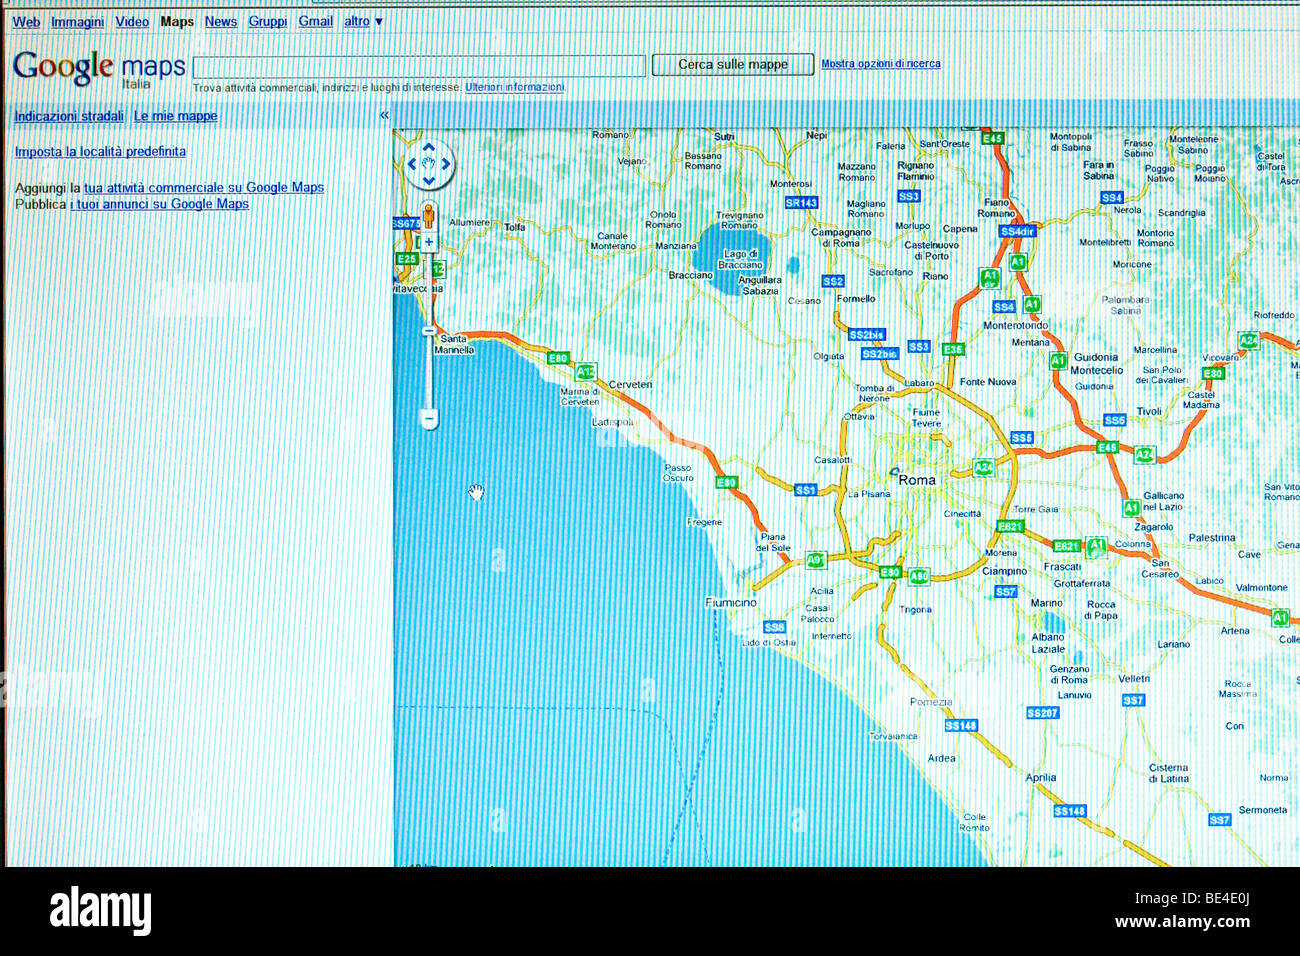
Task: Click the 'Fiumicino' label on the map
Action: point(731,603)
